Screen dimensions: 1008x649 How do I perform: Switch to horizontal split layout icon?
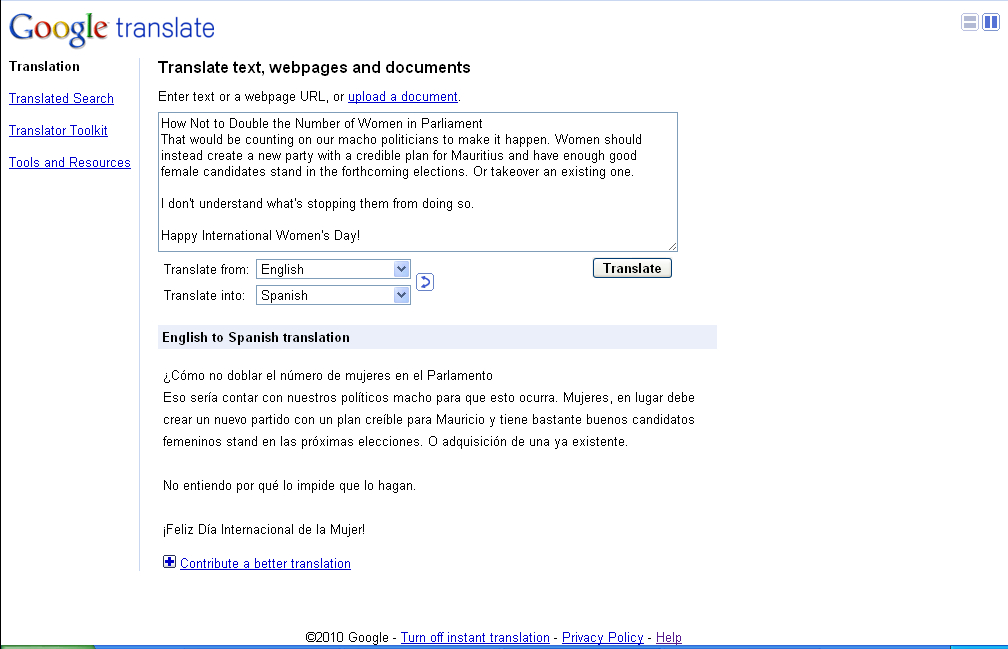(x=969, y=22)
